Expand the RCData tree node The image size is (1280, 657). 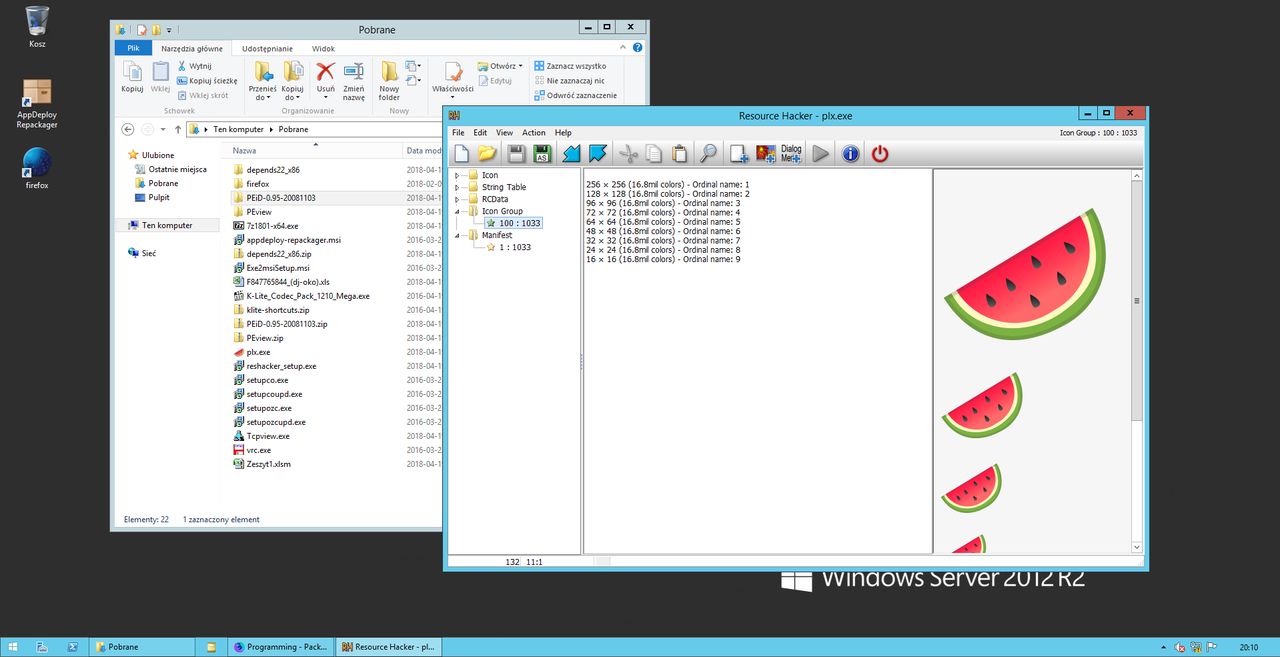(x=457, y=199)
